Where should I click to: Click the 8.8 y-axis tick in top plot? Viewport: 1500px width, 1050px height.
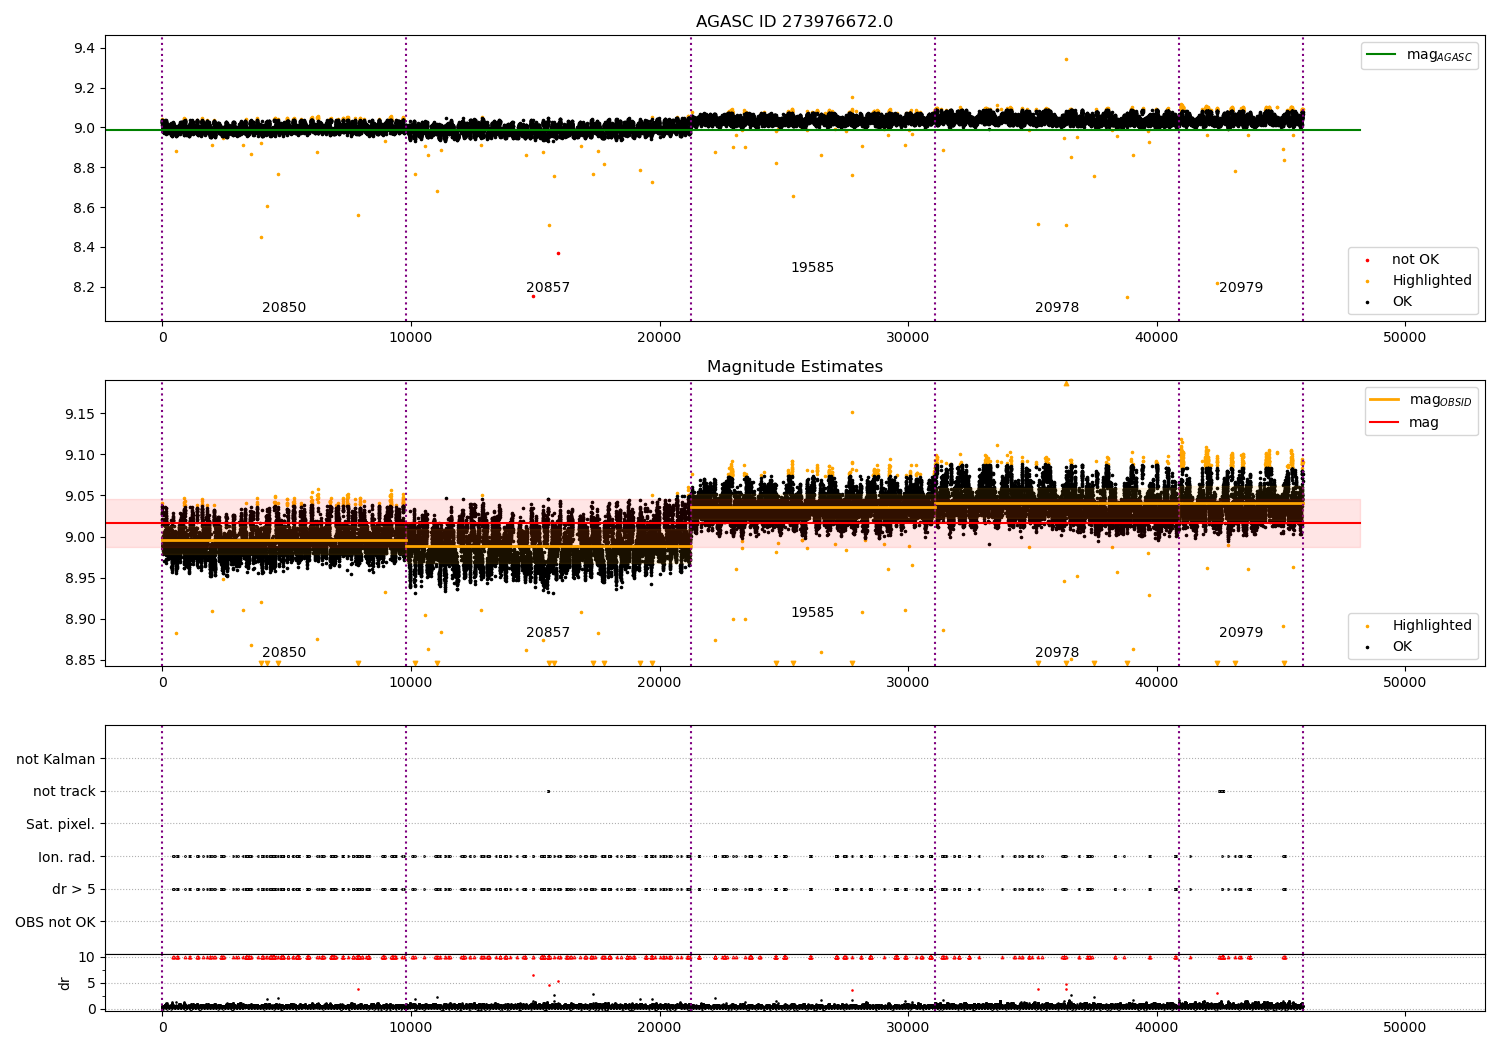[85, 168]
